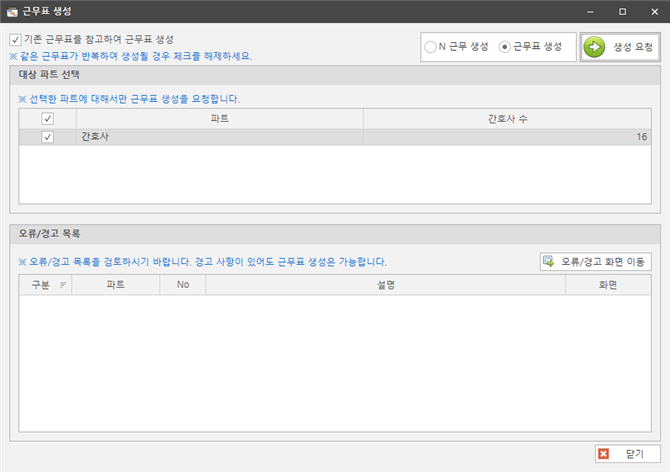Viewport: 670px width, 472px height.
Task: Select the N 근무 생성 radio option
Action: [x=430, y=47]
